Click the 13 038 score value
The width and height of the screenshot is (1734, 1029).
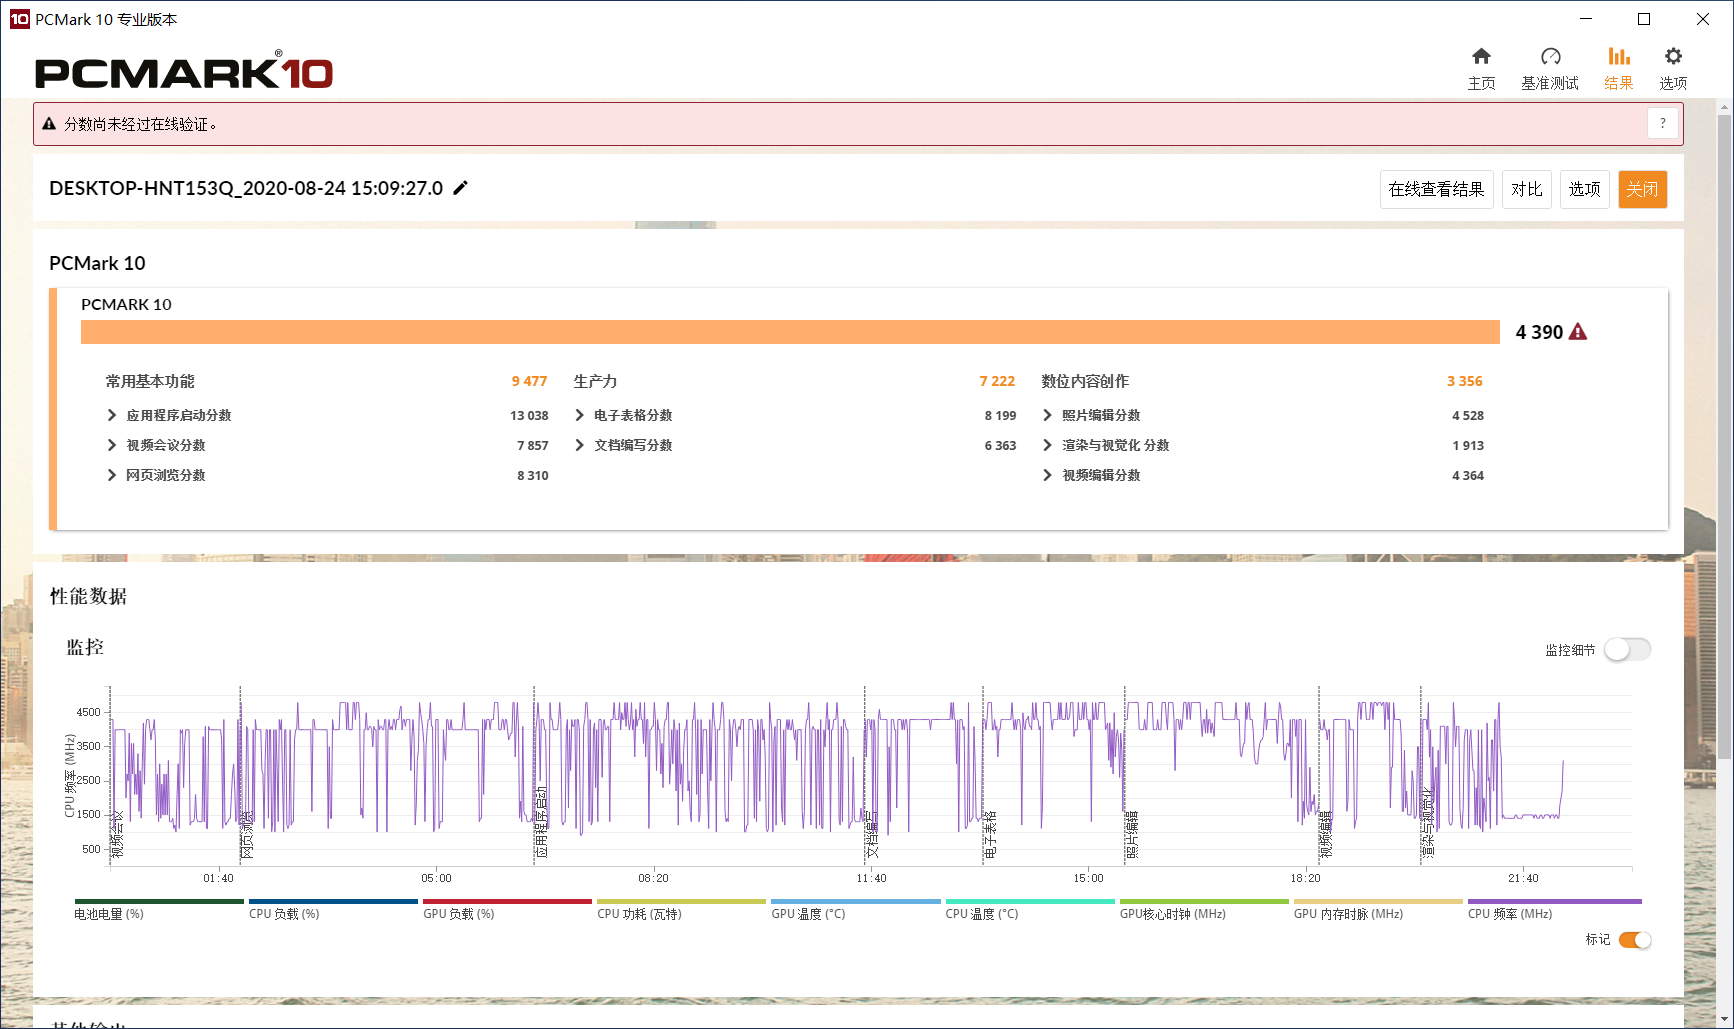click(x=529, y=415)
